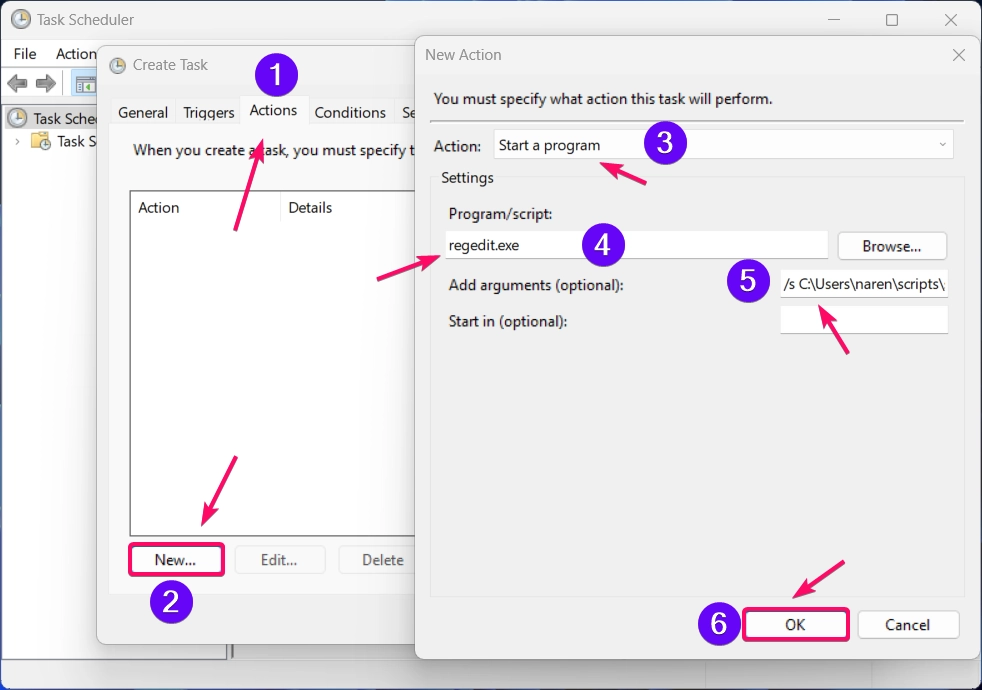The image size is (982, 690).
Task: Click the 'Action:' label beside the dropdown
Action: [x=457, y=146]
